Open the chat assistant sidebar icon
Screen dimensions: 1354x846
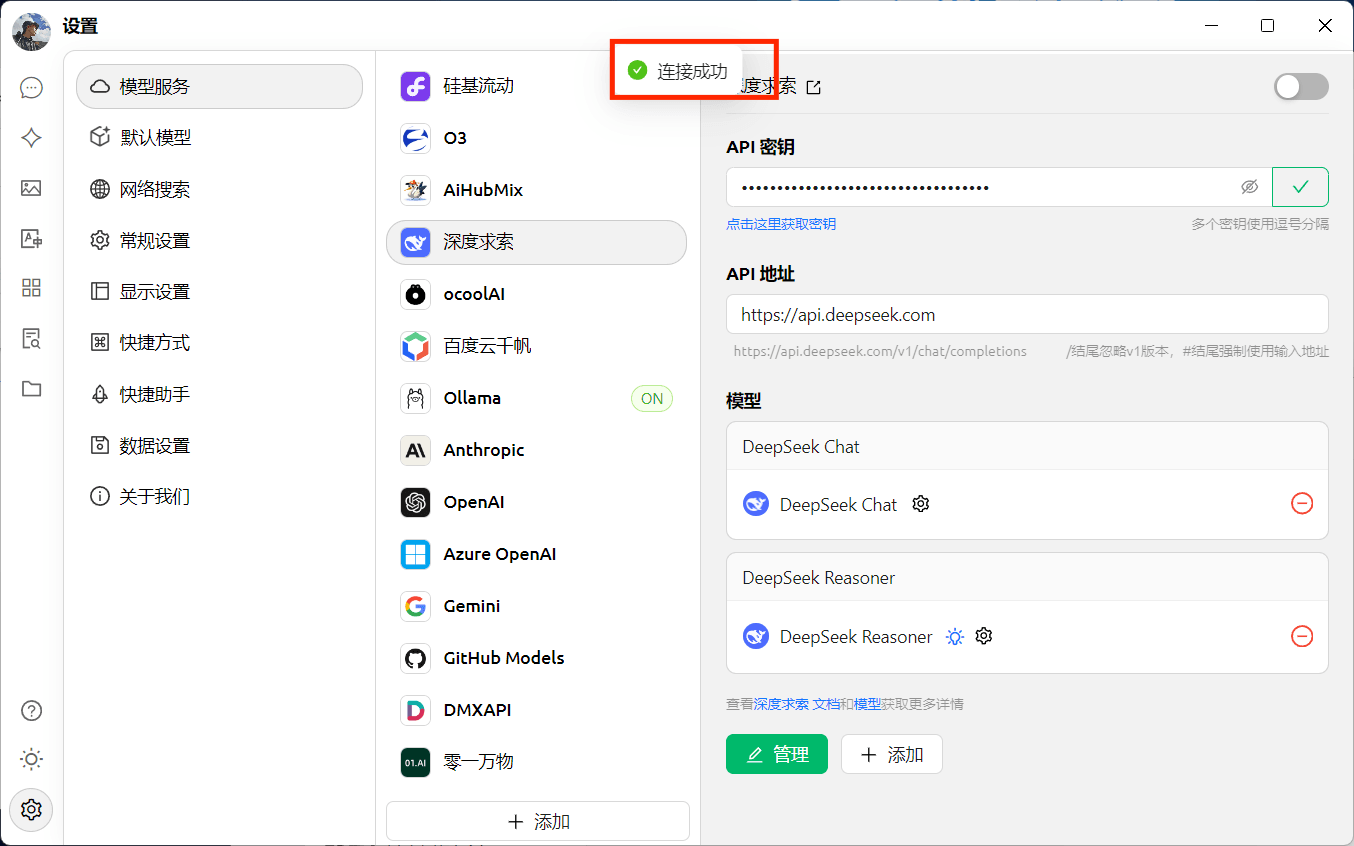[31, 88]
